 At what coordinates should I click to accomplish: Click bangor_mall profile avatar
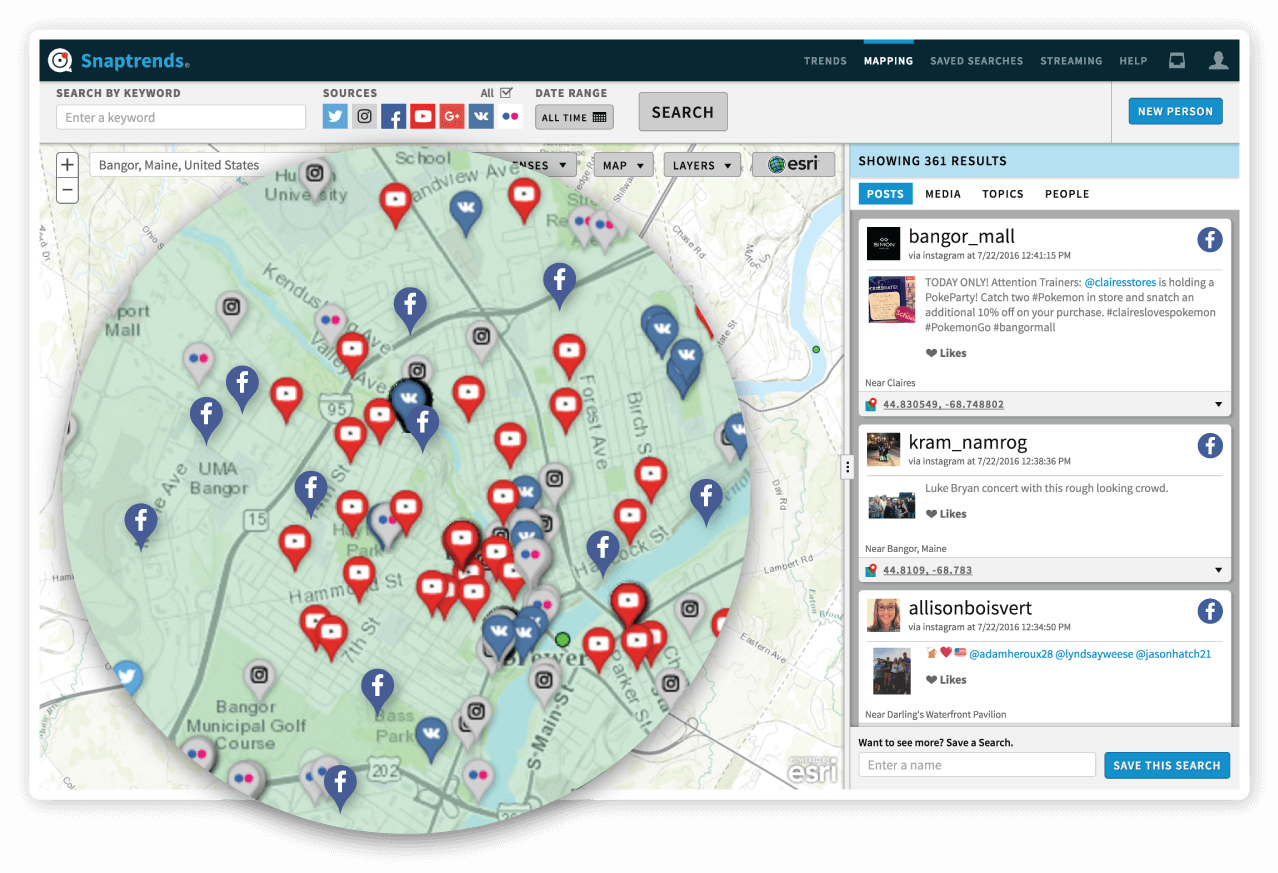point(883,244)
